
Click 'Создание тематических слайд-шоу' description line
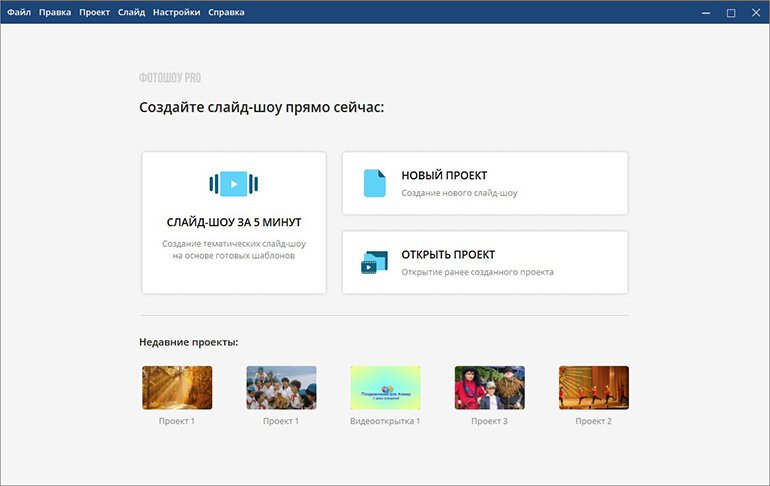(x=234, y=243)
